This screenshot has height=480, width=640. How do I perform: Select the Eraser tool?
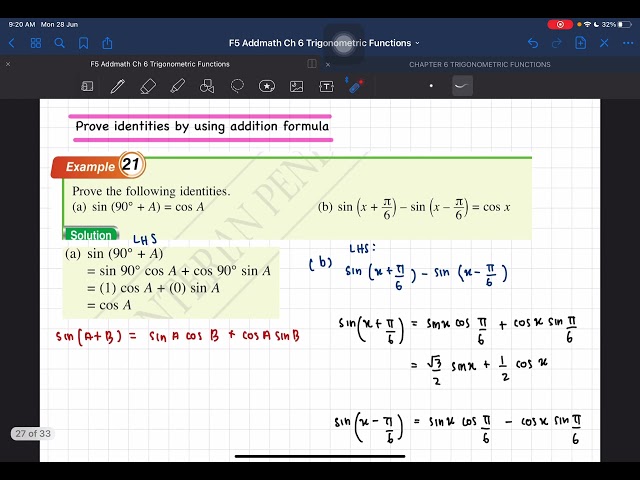(148, 86)
